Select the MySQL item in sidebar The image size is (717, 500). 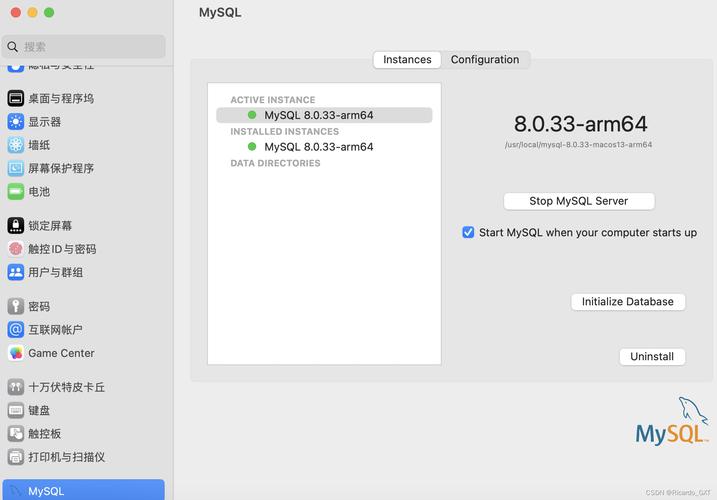click(x=83, y=490)
